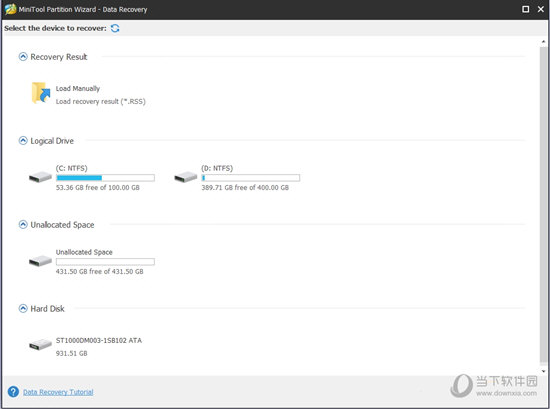550x409 pixels.
Task: Click the scrollbar down arrow
Action: (543, 371)
